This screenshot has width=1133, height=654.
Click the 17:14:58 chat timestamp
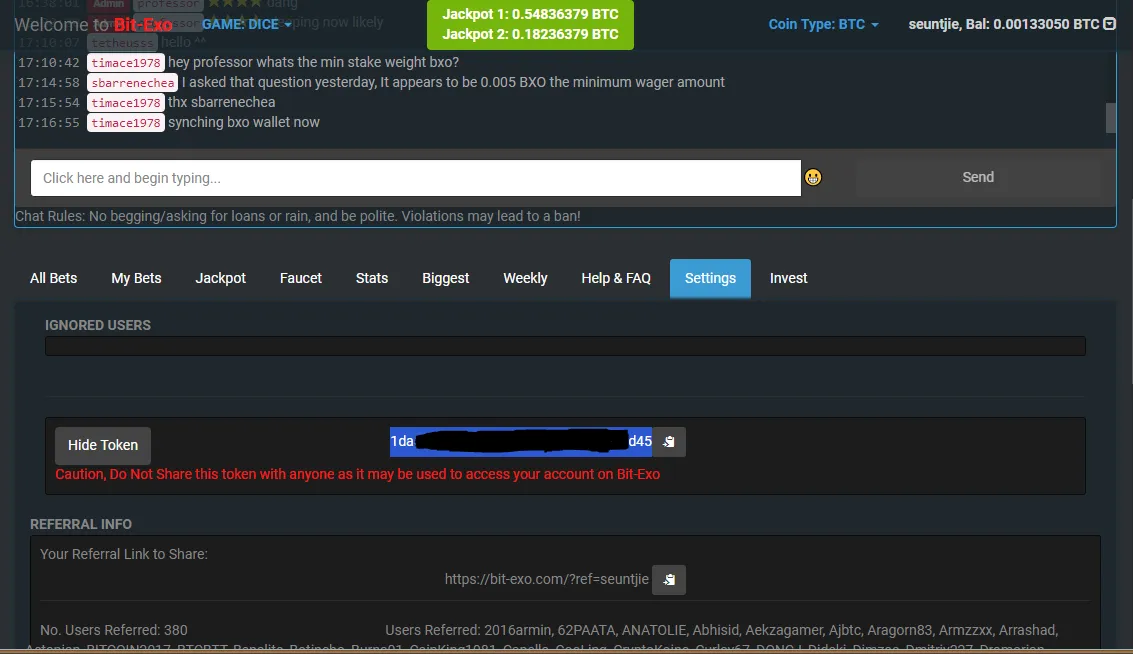(48, 82)
